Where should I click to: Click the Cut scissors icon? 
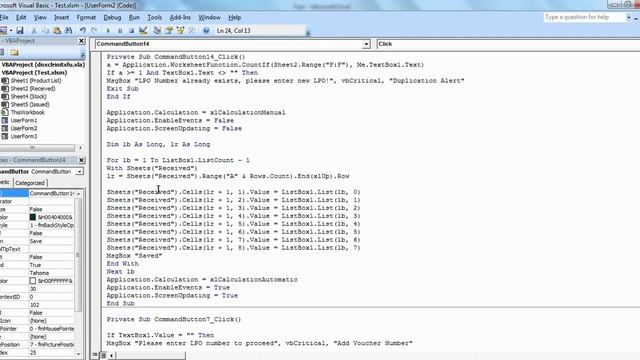[34, 31]
